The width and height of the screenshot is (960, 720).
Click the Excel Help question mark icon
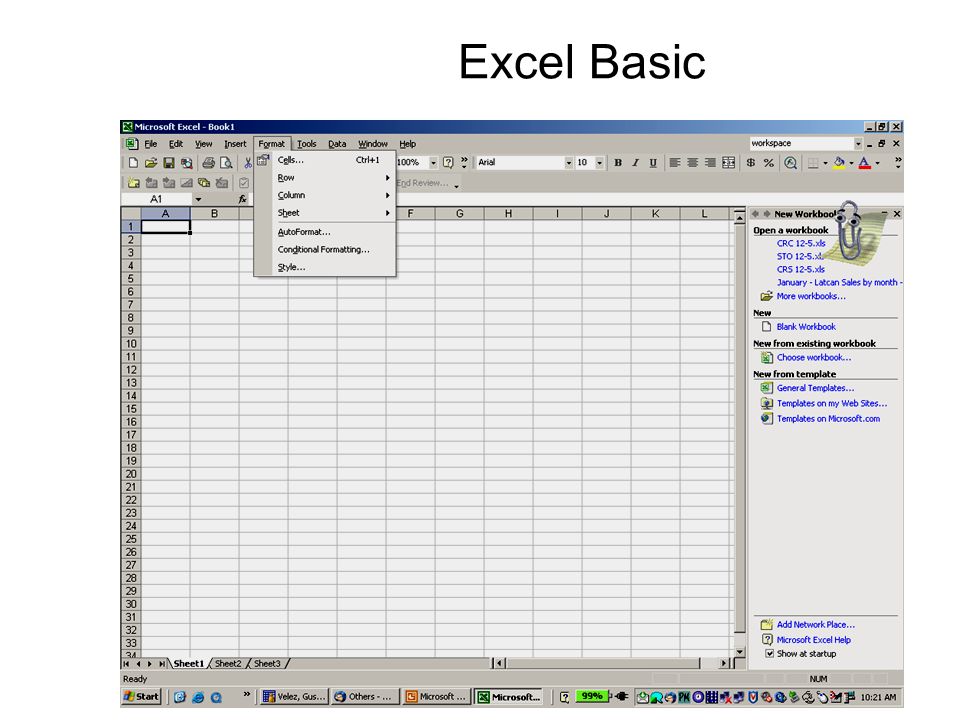click(x=448, y=163)
